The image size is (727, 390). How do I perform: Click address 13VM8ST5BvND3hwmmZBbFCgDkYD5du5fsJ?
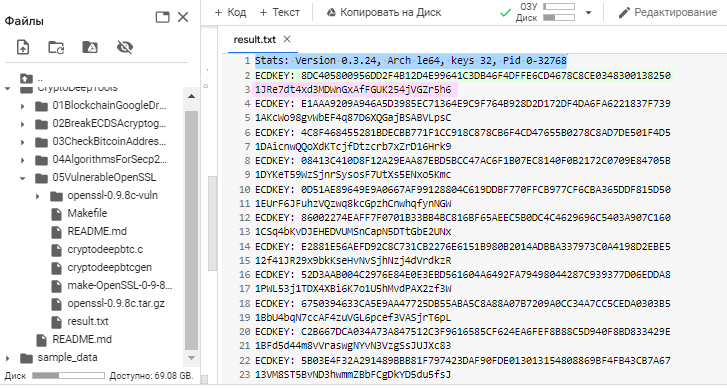point(353,375)
